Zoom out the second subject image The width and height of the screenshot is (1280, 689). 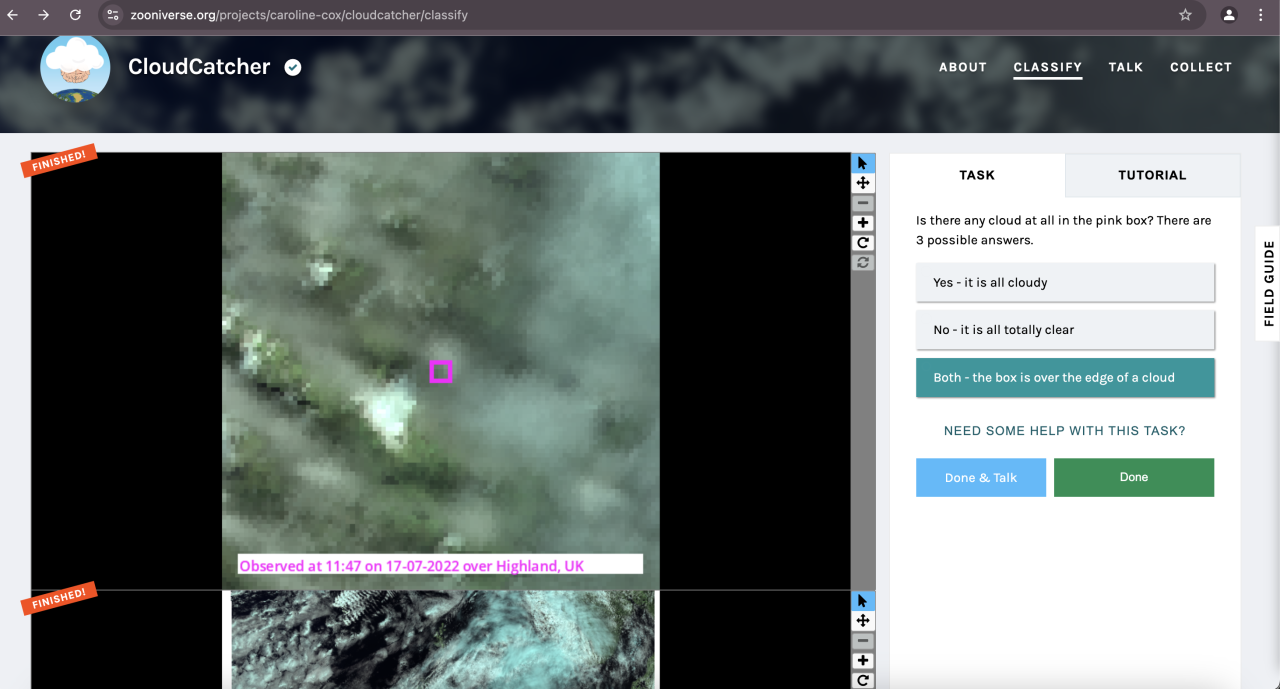pyautogui.click(x=863, y=641)
